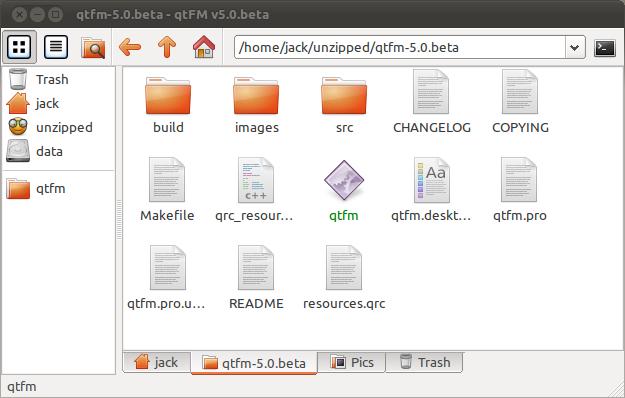Switch to detailed list view
Image resolution: width=625 pixels, height=398 pixels.
click(x=56, y=47)
